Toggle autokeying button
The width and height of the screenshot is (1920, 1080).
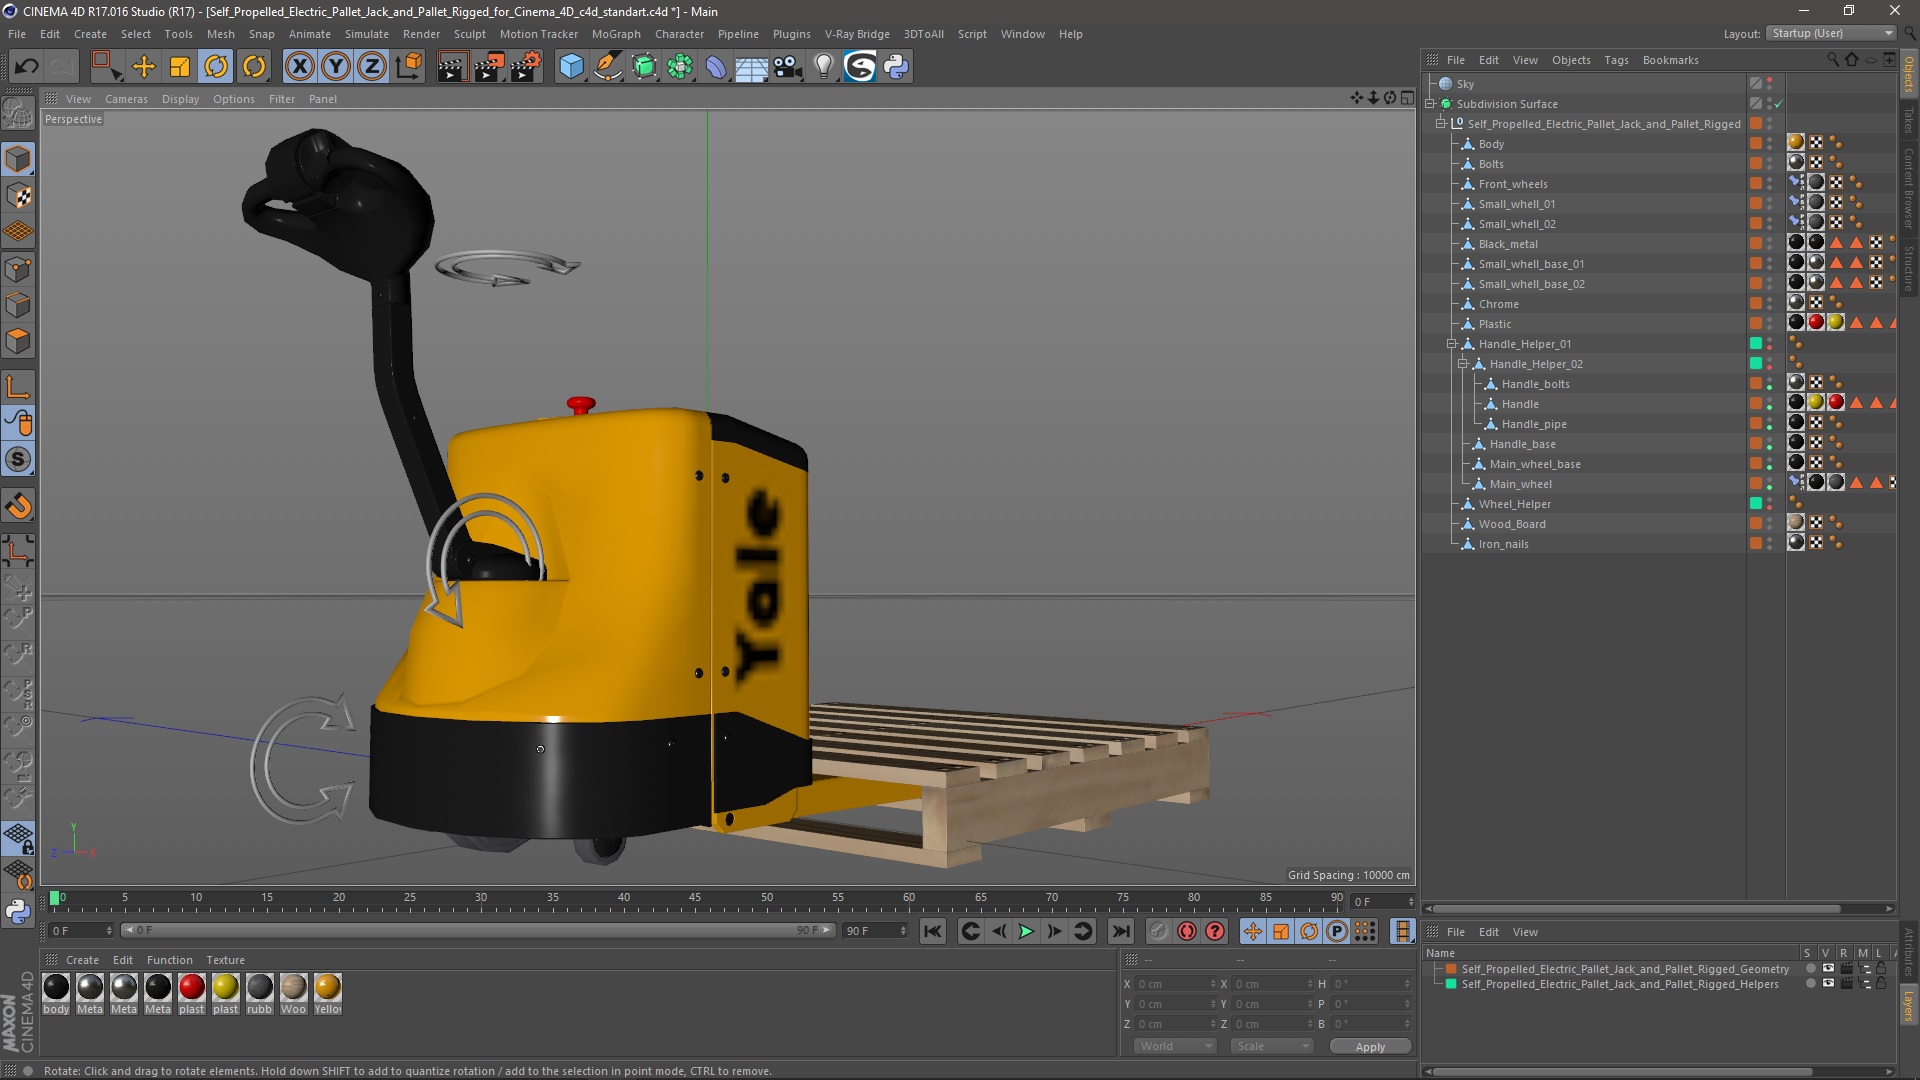click(x=1187, y=931)
